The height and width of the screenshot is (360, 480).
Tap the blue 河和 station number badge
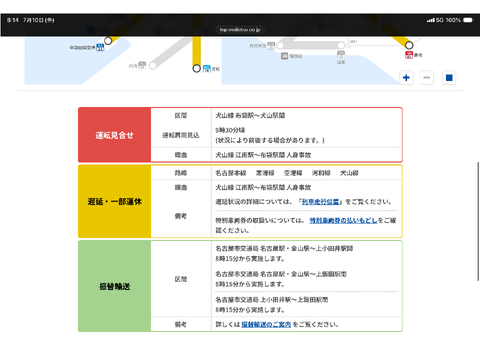click(x=207, y=69)
